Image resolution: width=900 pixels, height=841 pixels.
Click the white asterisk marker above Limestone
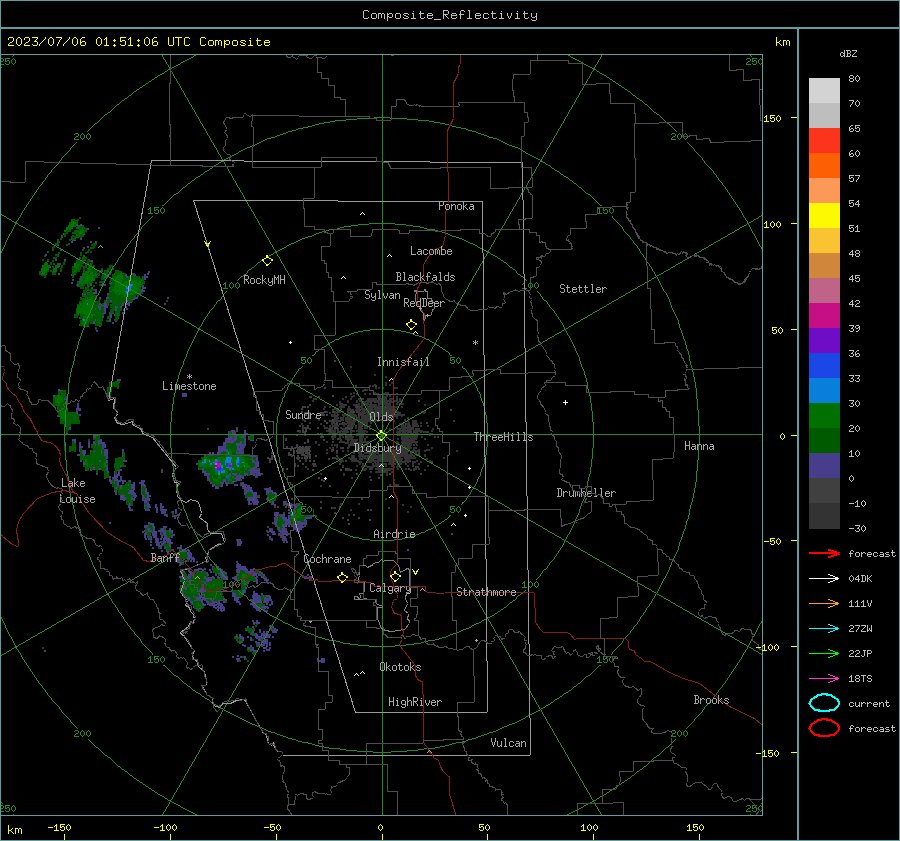(x=189, y=377)
